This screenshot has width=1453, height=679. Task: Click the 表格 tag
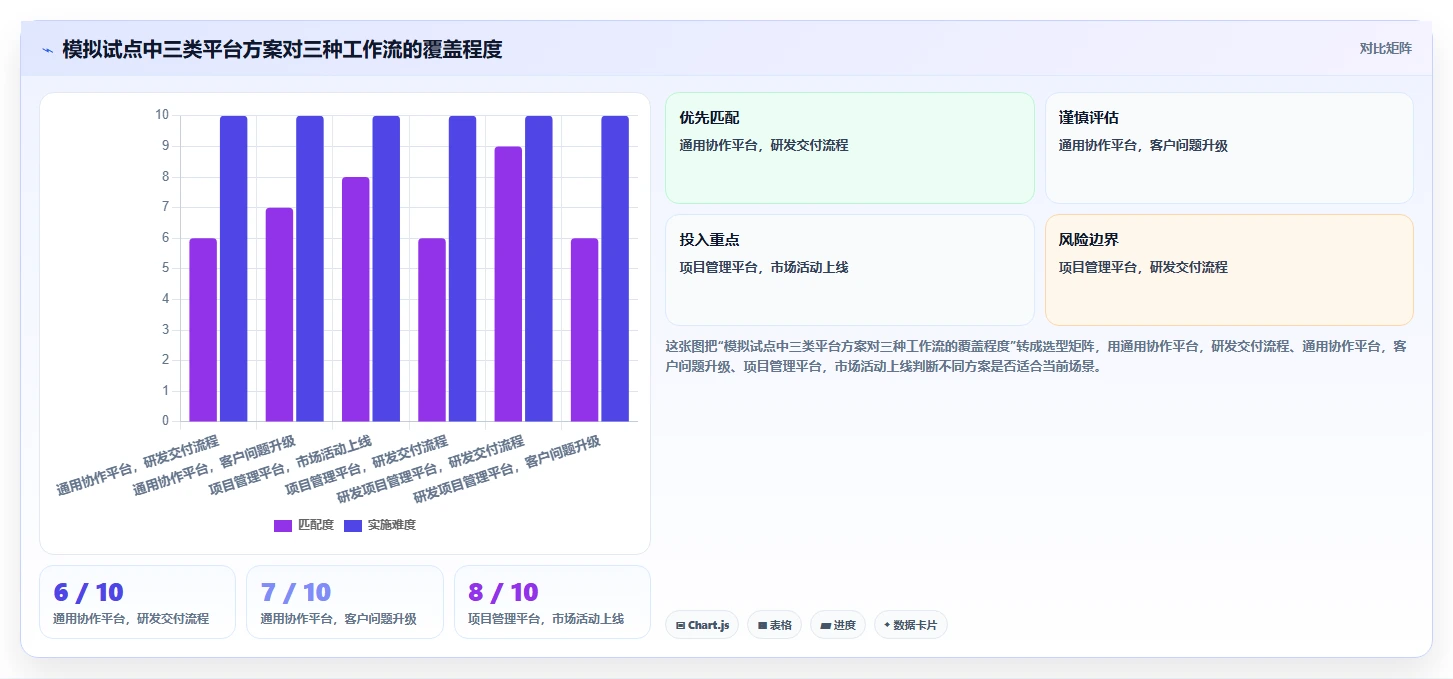[x=774, y=625]
